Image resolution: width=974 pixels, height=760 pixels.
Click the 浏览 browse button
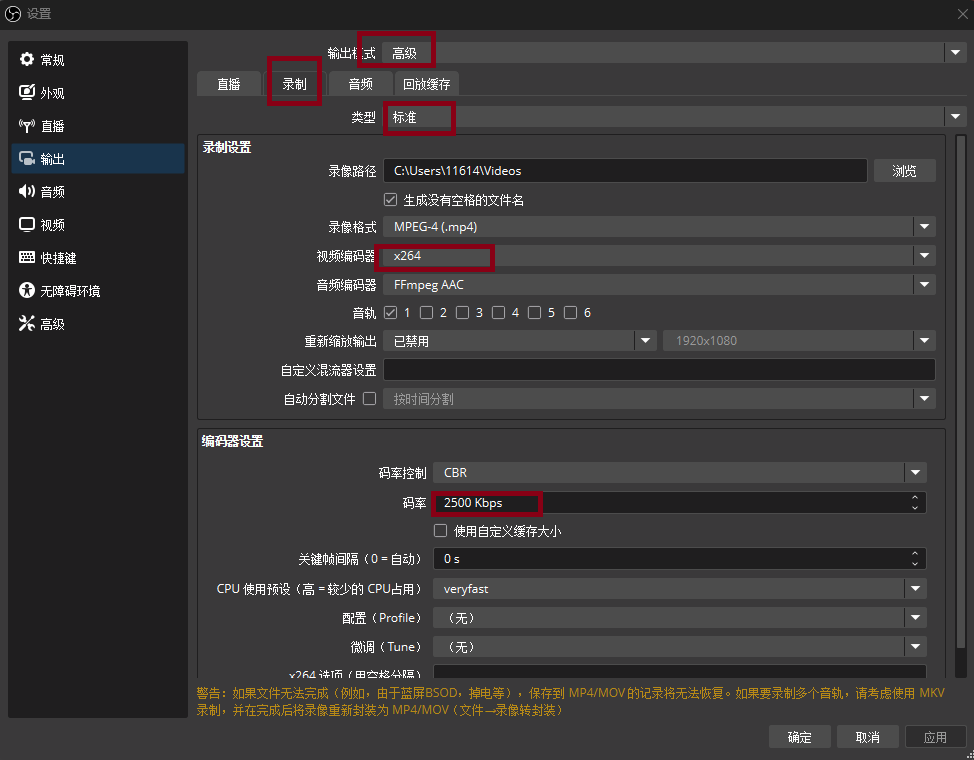coord(904,171)
